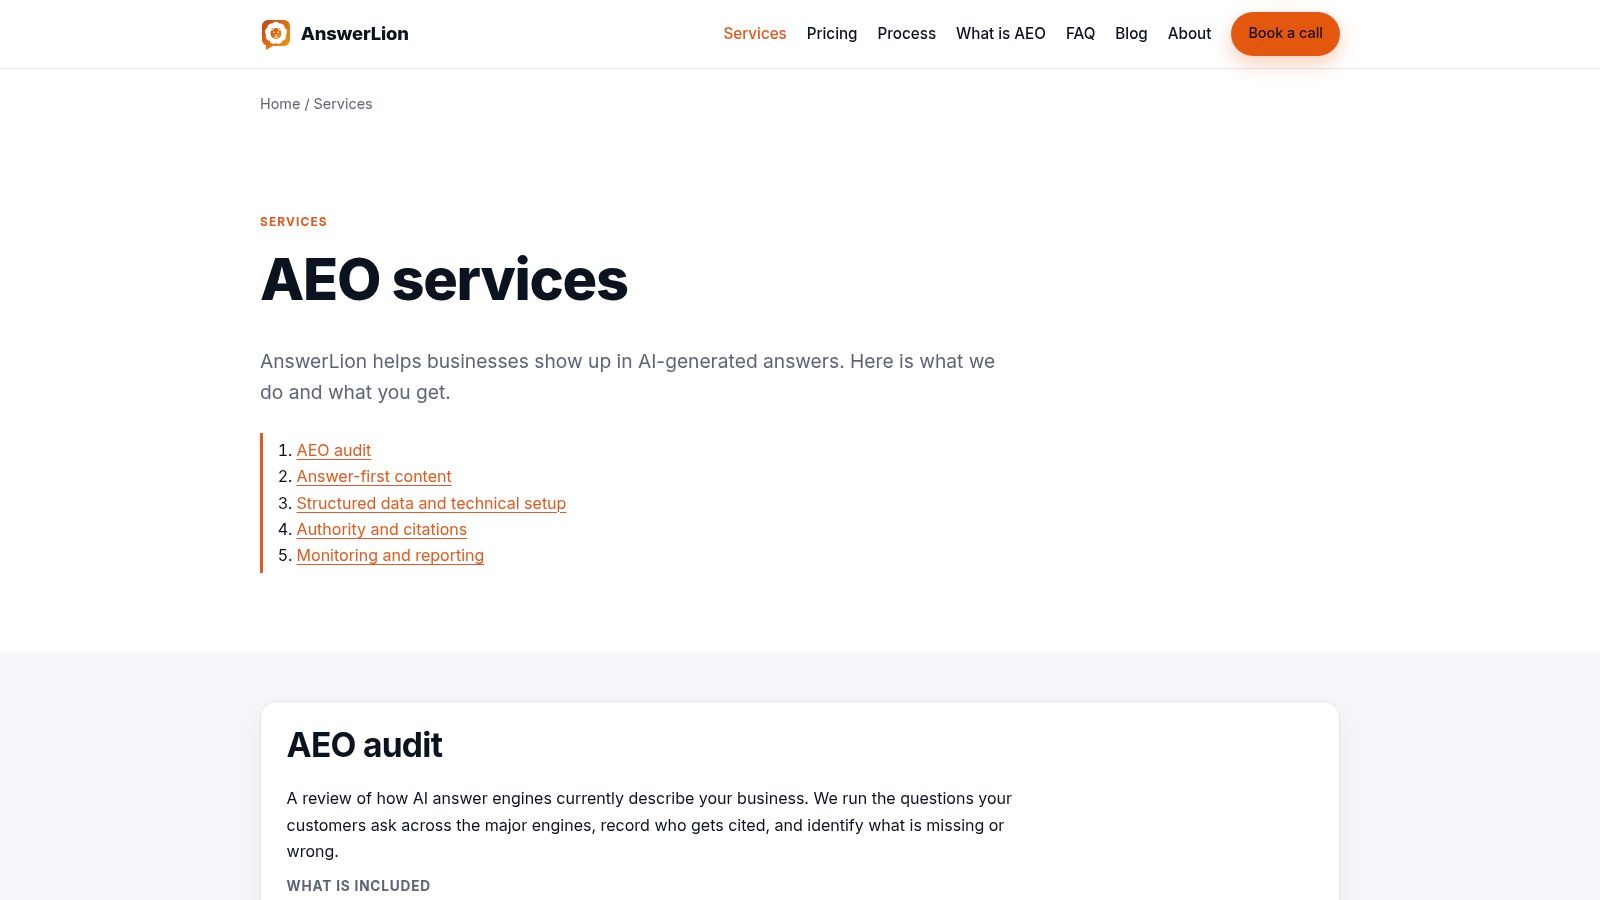Go to the Process page
This screenshot has width=1600, height=900.
(x=906, y=34)
